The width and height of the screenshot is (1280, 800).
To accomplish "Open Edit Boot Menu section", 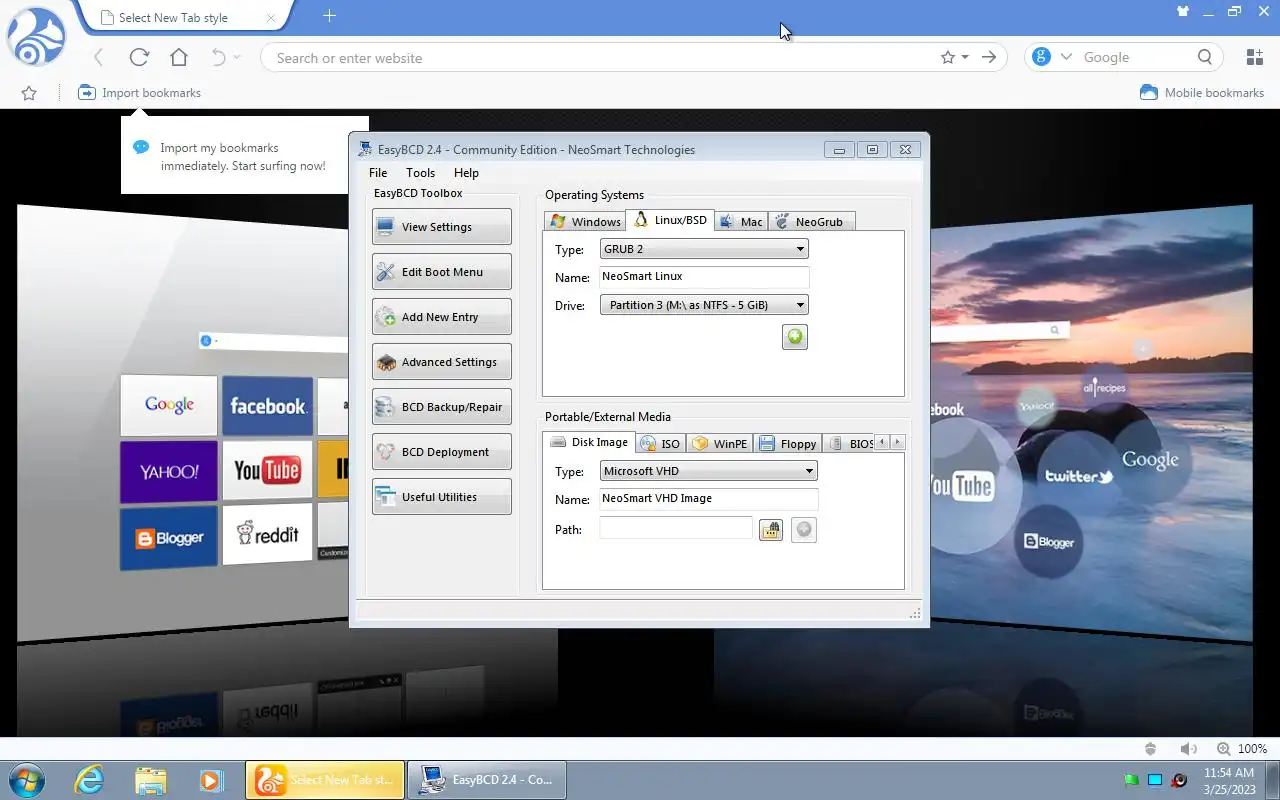I will pos(441,272).
